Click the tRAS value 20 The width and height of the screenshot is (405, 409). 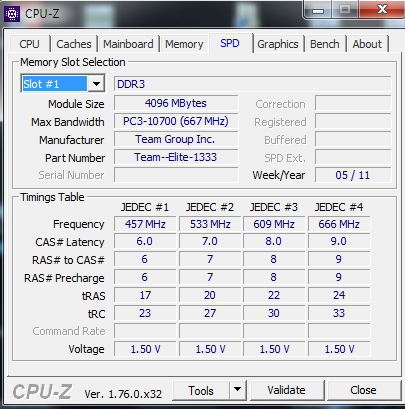pyautogui.click(x=210, y=295)
